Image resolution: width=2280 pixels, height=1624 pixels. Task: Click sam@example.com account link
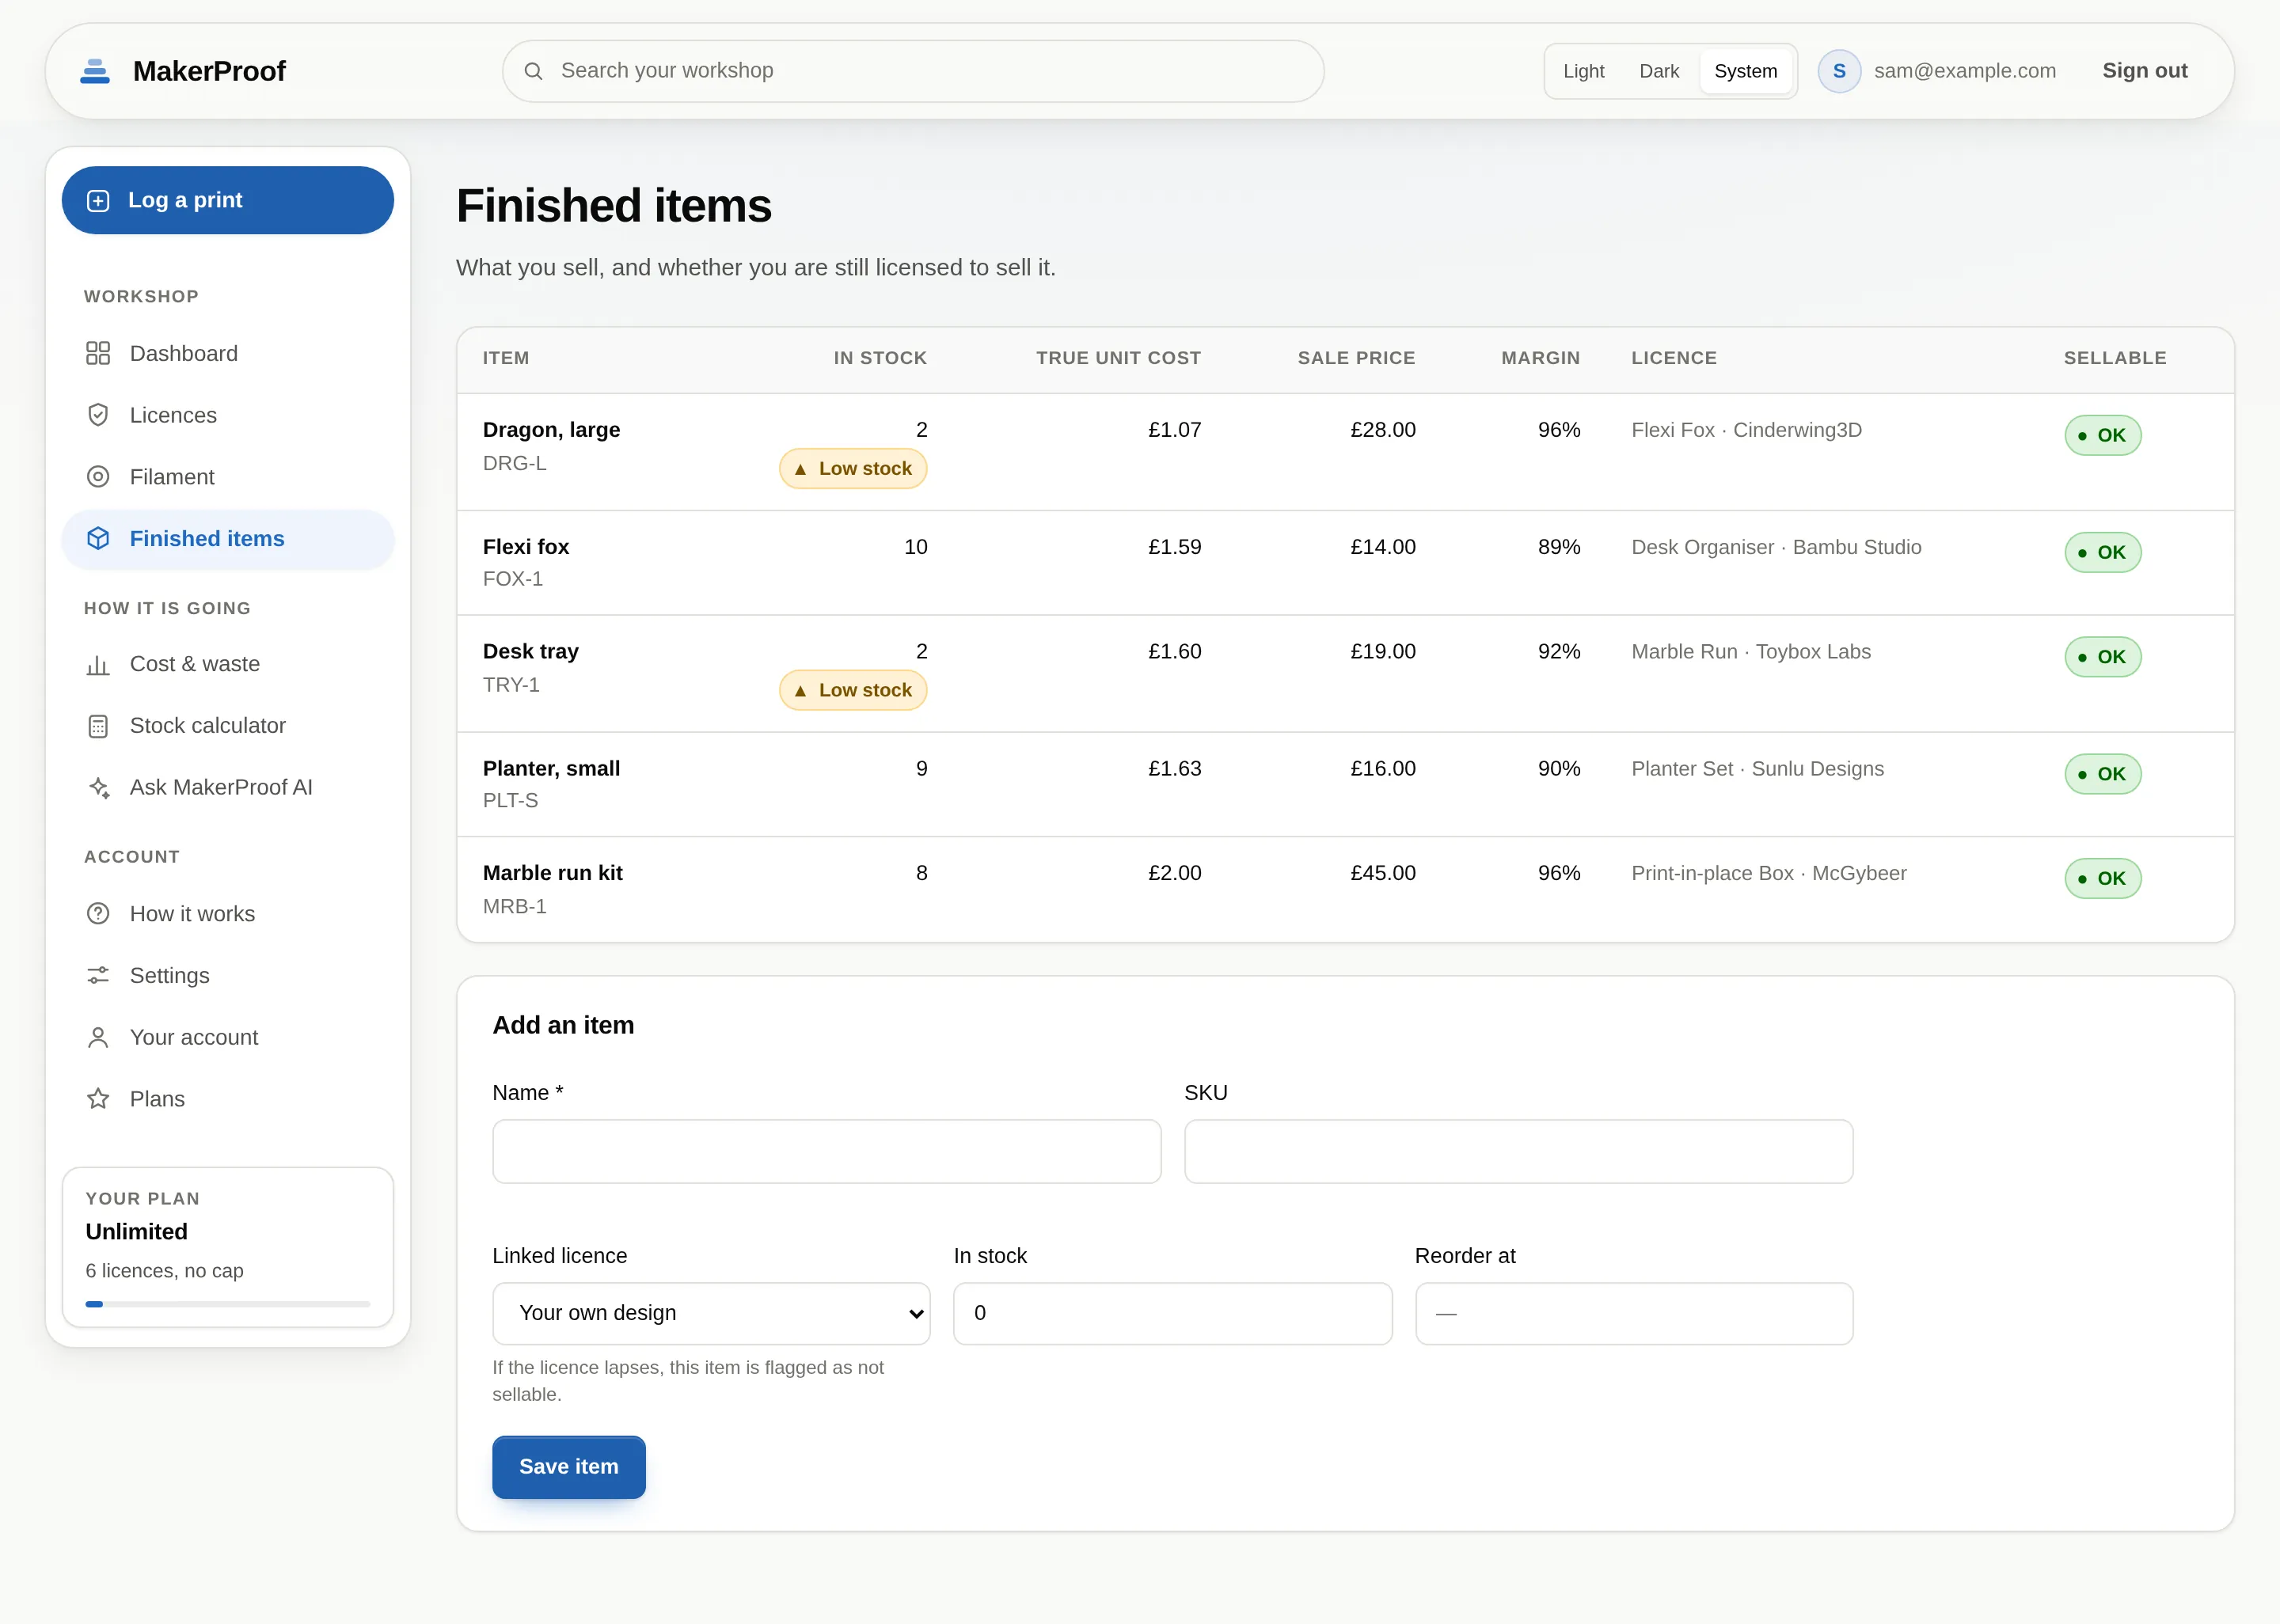[1964, 71]
